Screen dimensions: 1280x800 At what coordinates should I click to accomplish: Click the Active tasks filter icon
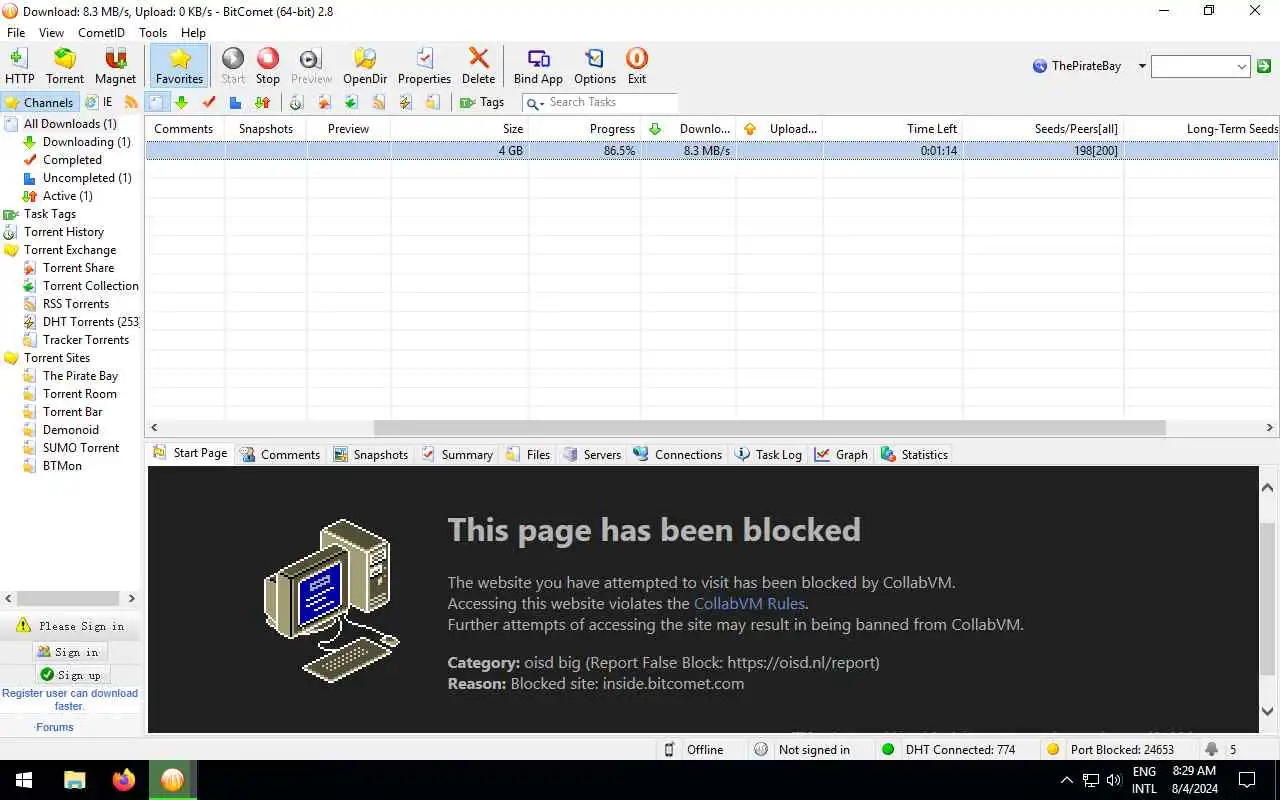point(262,102)
